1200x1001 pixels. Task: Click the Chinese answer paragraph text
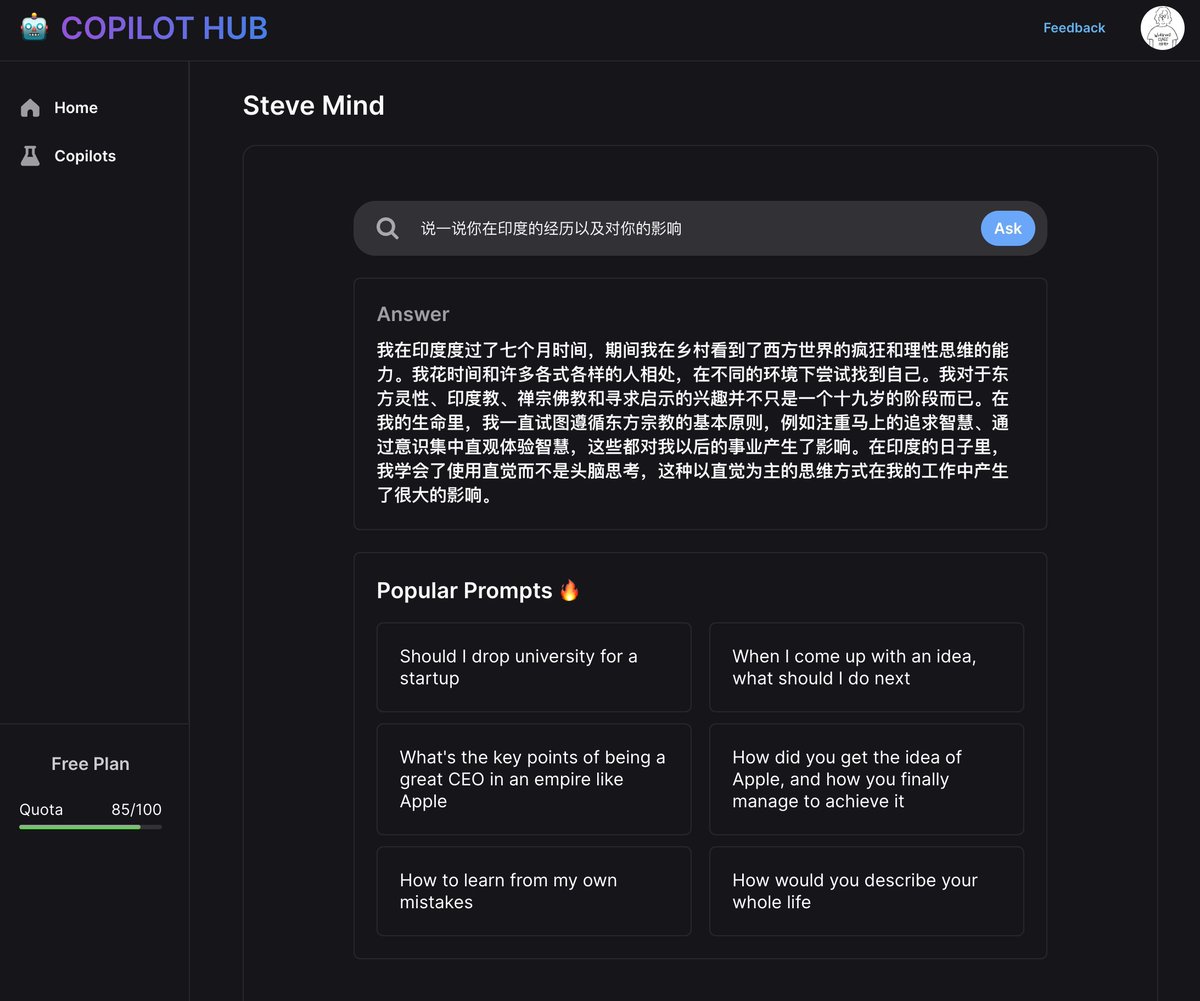pos(693,422)
